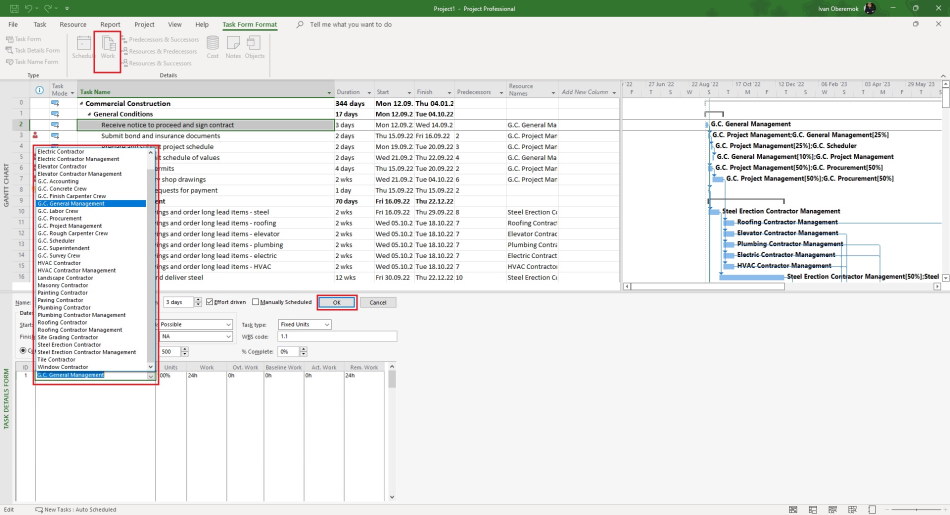Open the Report ribbon tab

pyautogui.click(x=110, y=25)
